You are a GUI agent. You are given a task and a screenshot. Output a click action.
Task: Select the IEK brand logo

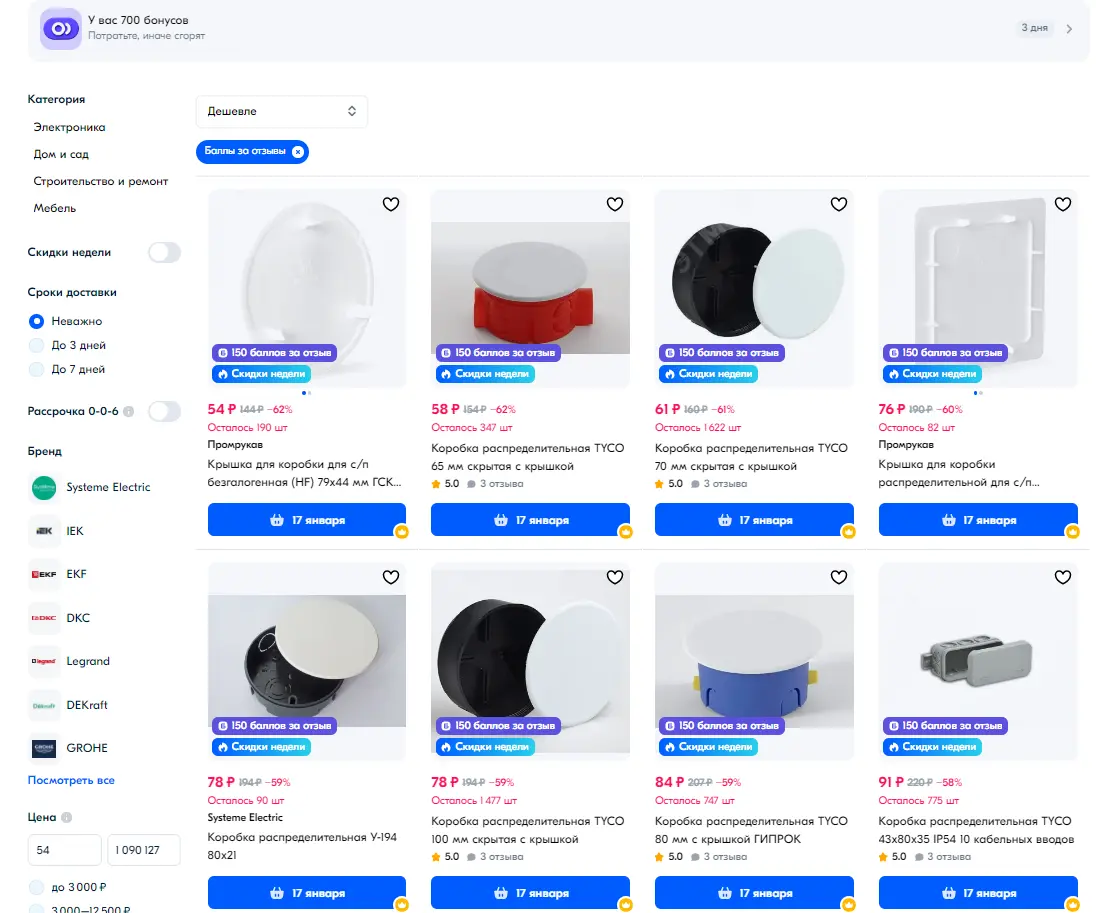[x=44, y=531]
